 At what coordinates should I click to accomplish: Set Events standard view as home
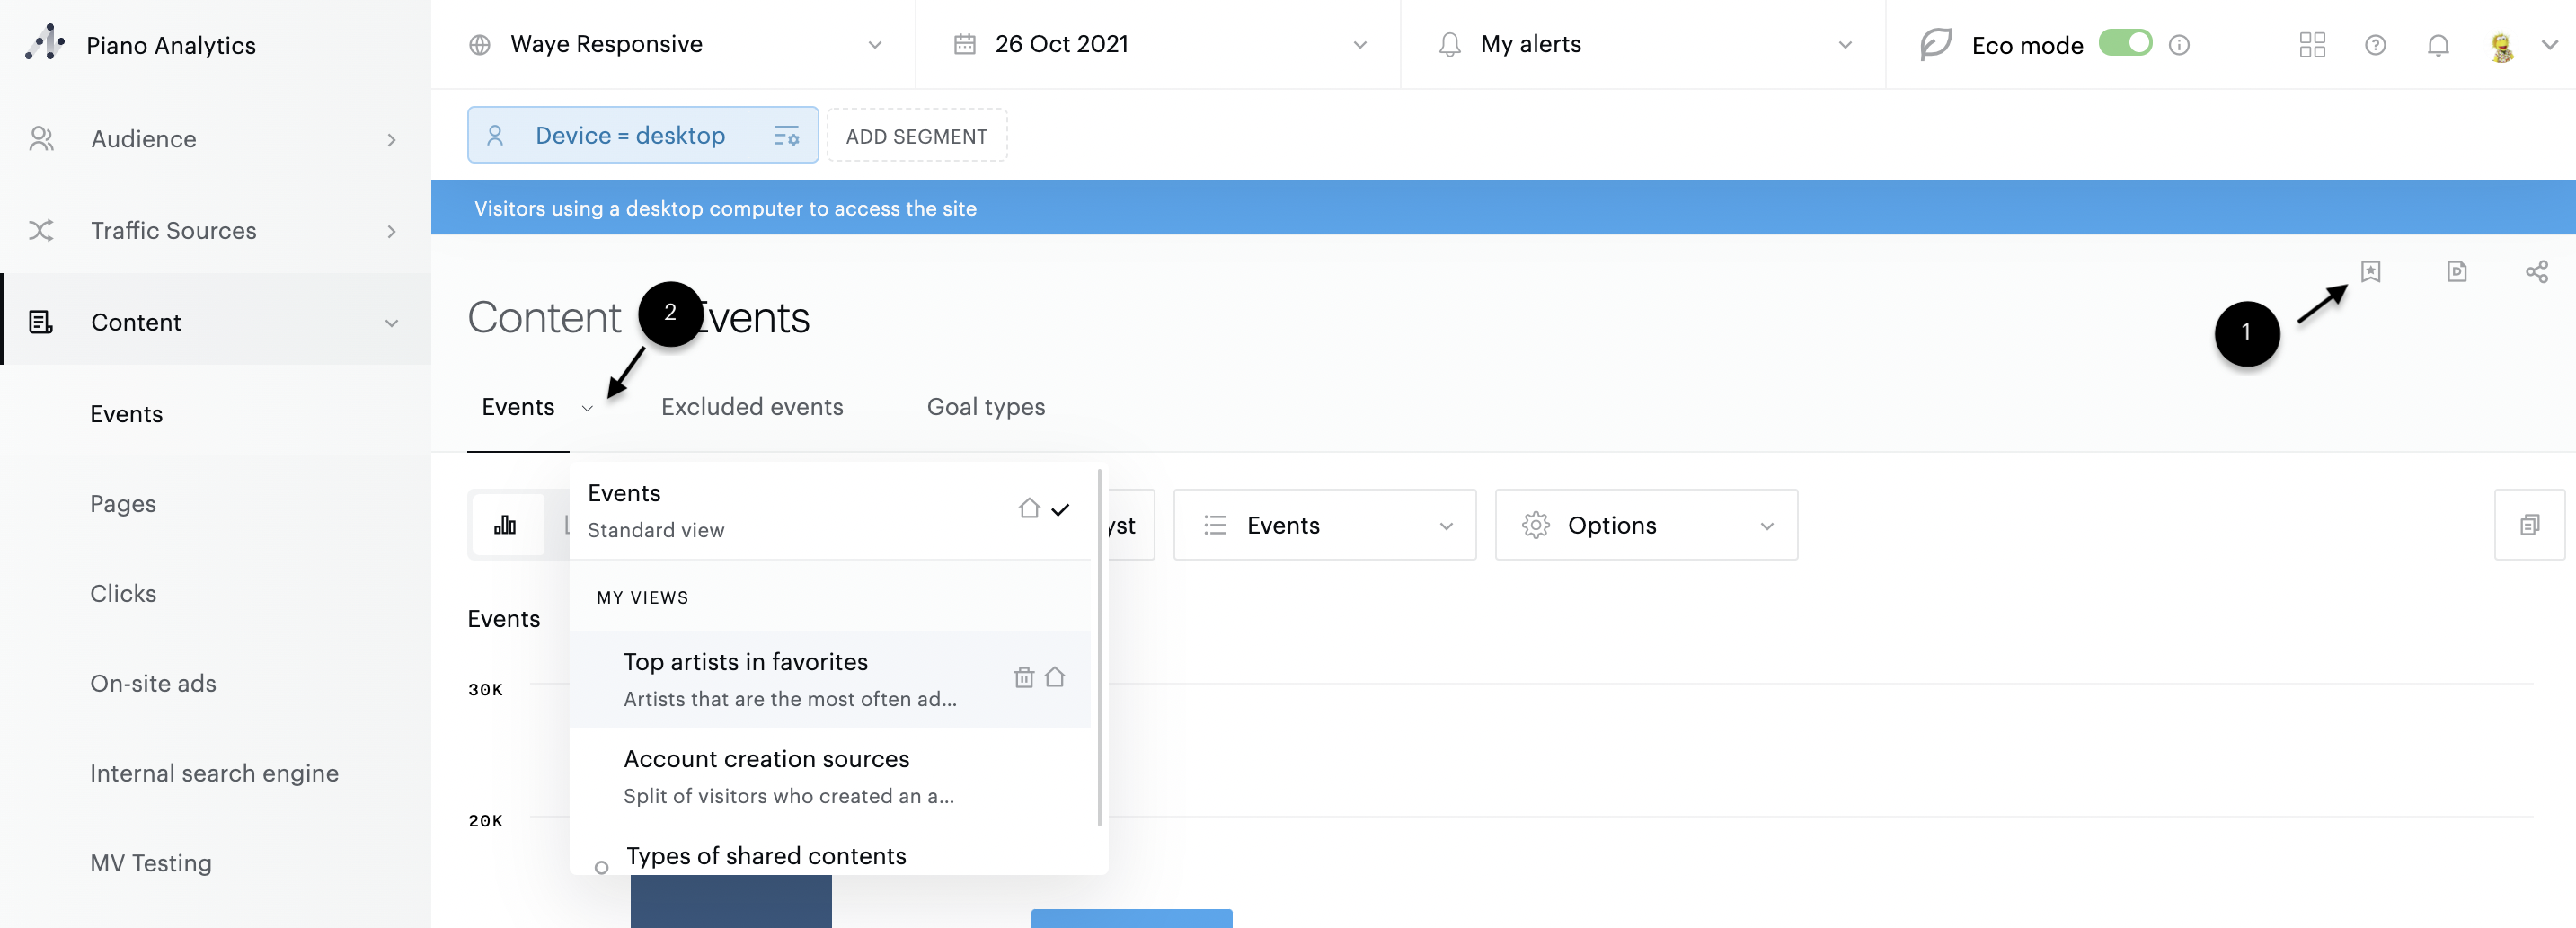click(1029, 508)
